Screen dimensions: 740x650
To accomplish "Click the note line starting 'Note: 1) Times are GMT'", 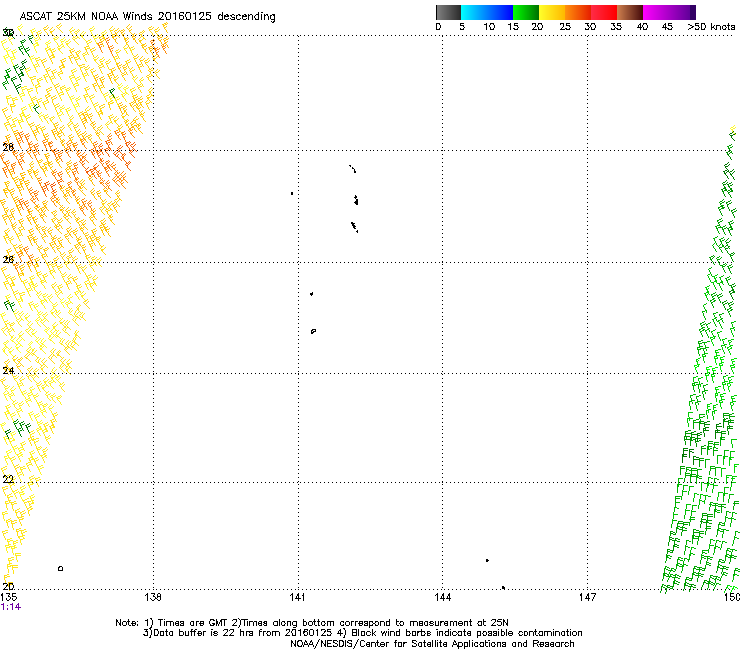I will (x=312, y=623).
